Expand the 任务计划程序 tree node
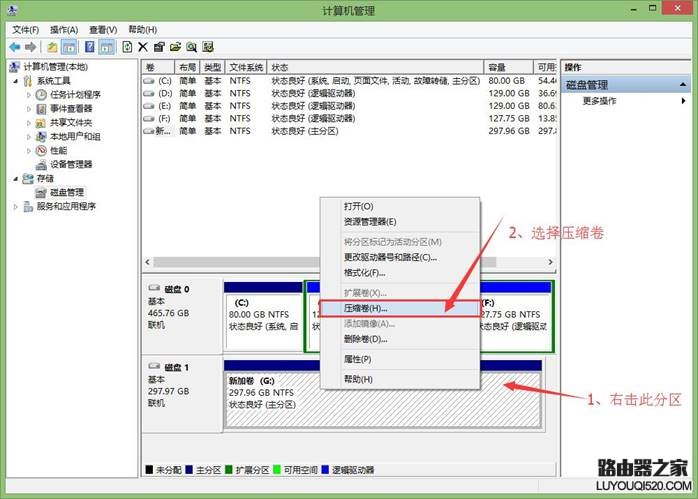 29,95
